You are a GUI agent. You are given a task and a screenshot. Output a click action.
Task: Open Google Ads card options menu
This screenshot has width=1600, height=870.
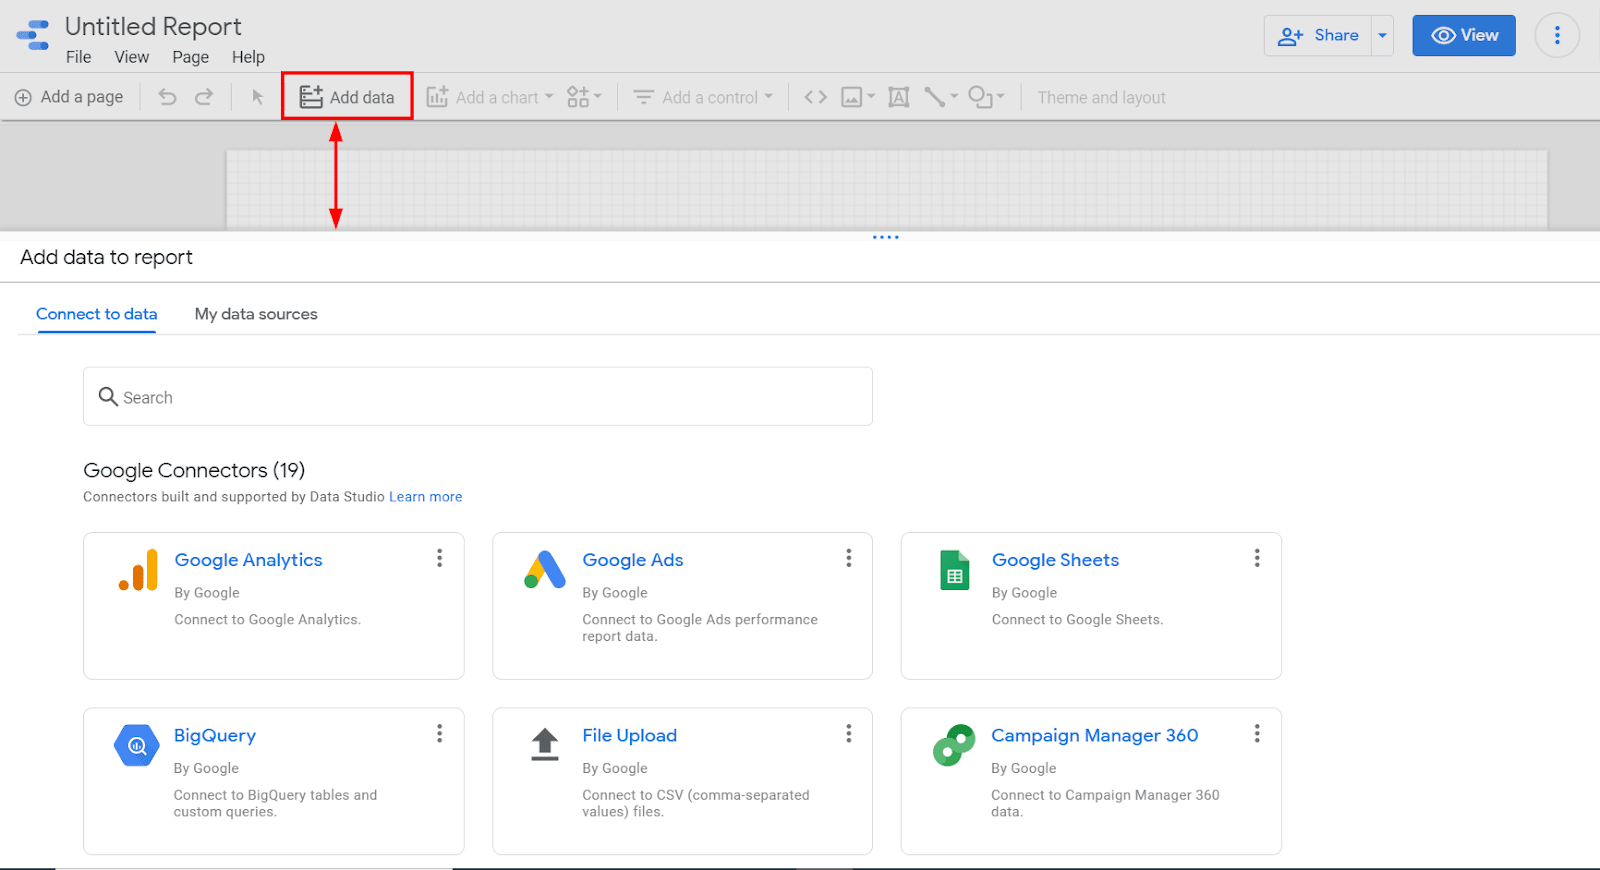pos(848,558)
